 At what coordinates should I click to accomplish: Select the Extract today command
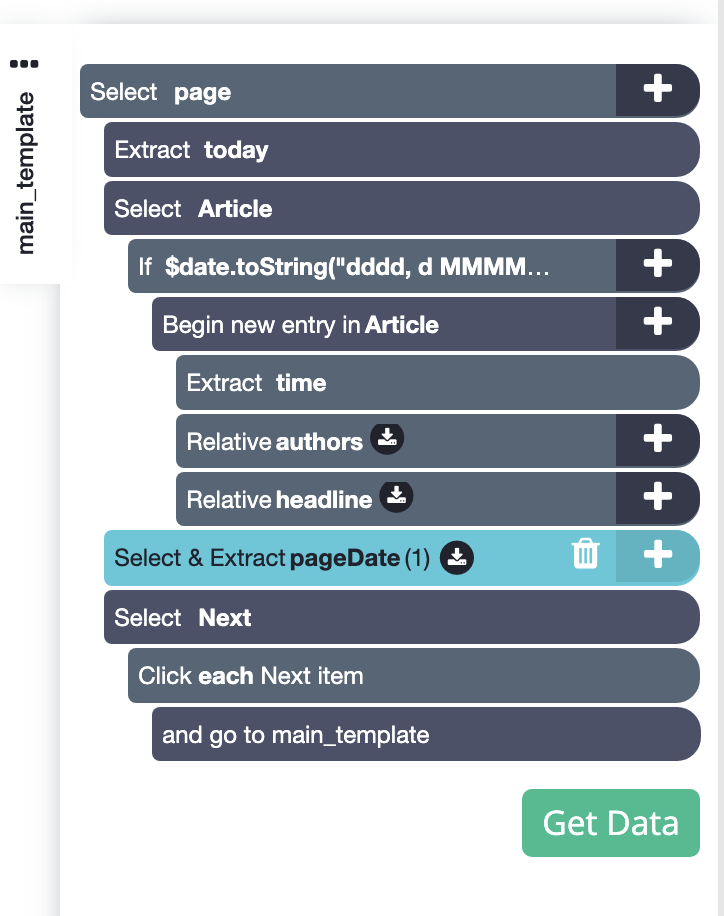coord(400,150)
